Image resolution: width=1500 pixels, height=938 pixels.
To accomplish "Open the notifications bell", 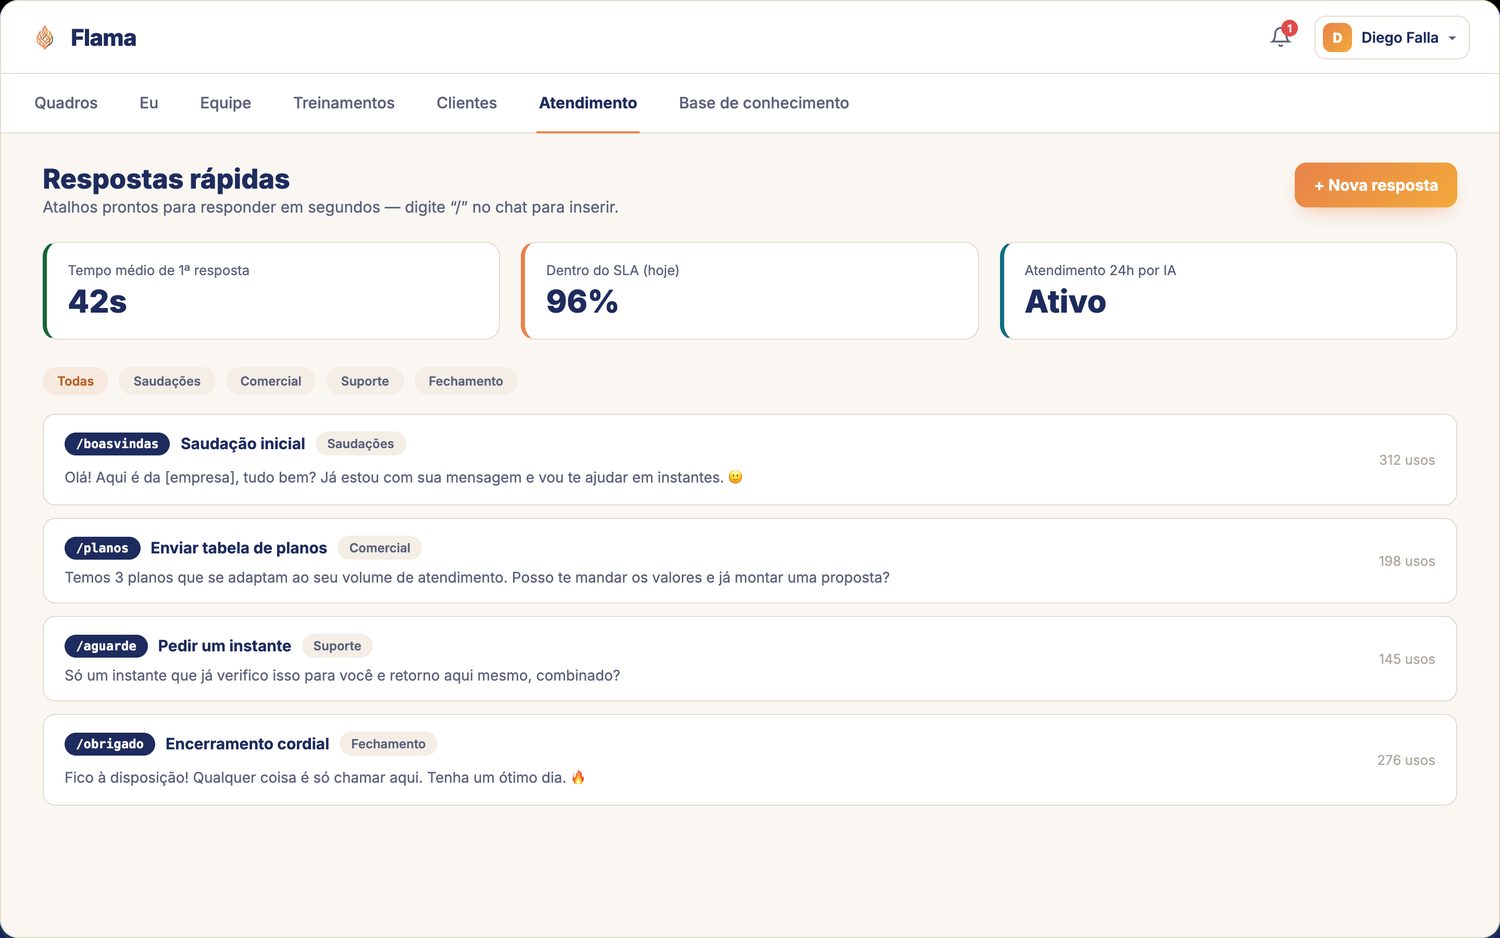I will (1280, 37).
